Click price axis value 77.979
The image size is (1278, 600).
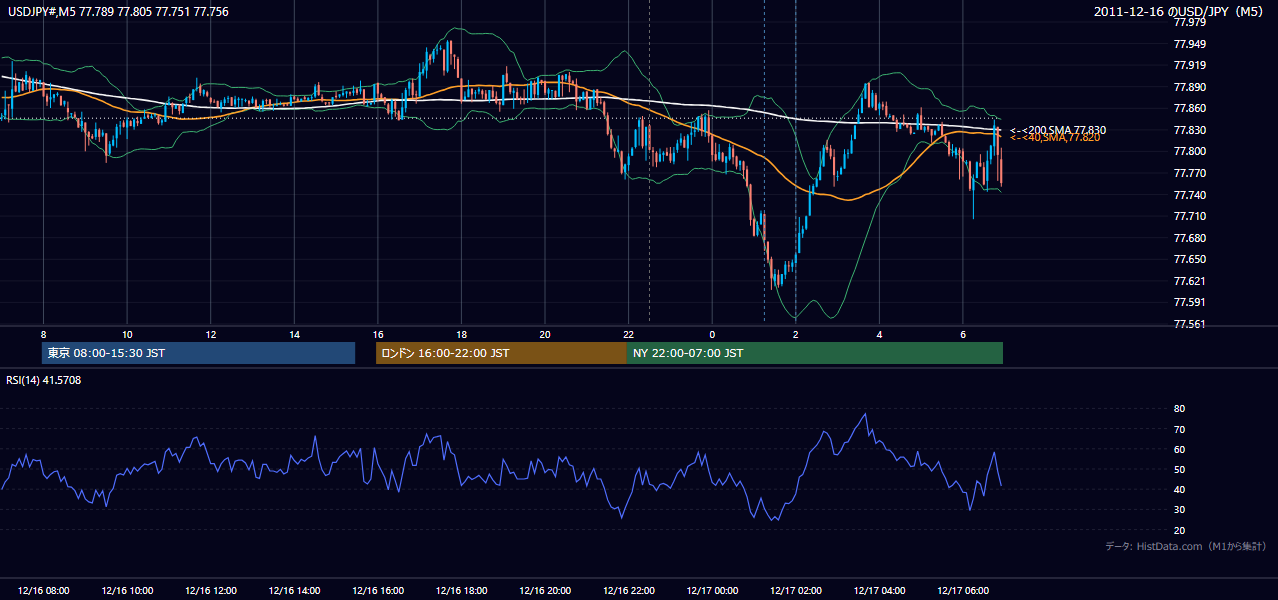[1190, 22]
